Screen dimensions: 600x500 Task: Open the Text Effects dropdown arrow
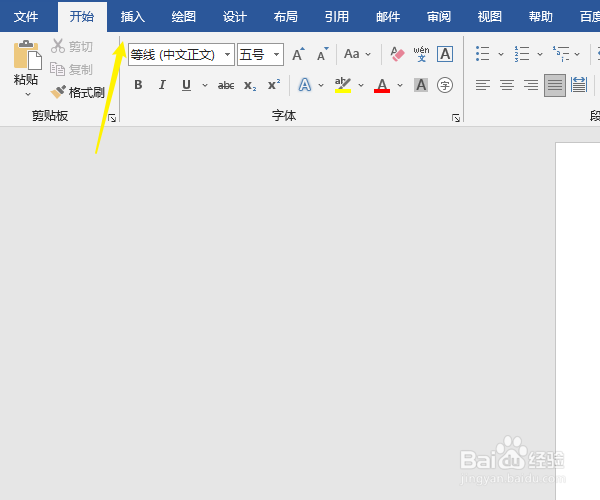[321, 85]
